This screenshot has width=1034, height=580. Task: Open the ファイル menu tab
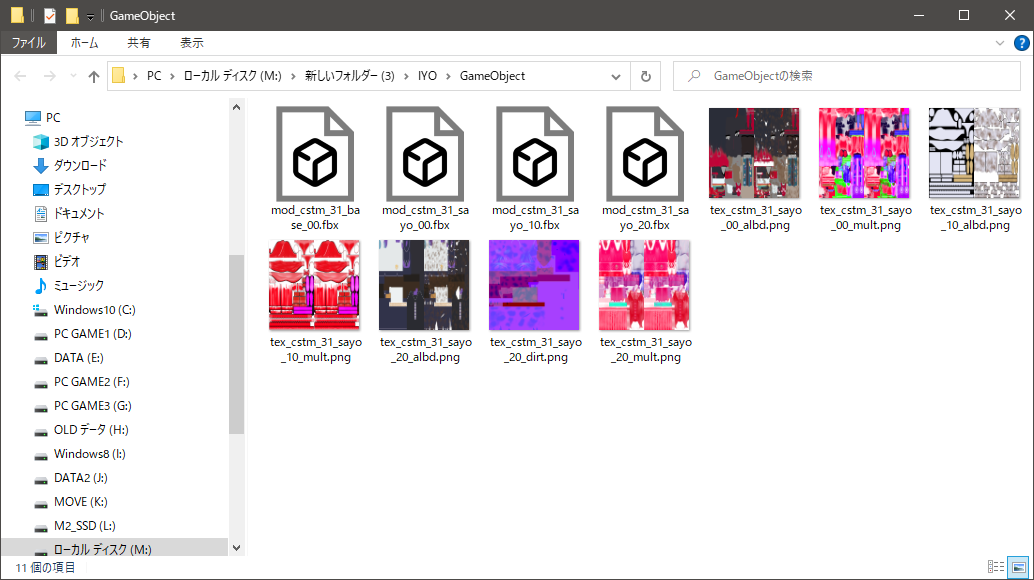29,43
